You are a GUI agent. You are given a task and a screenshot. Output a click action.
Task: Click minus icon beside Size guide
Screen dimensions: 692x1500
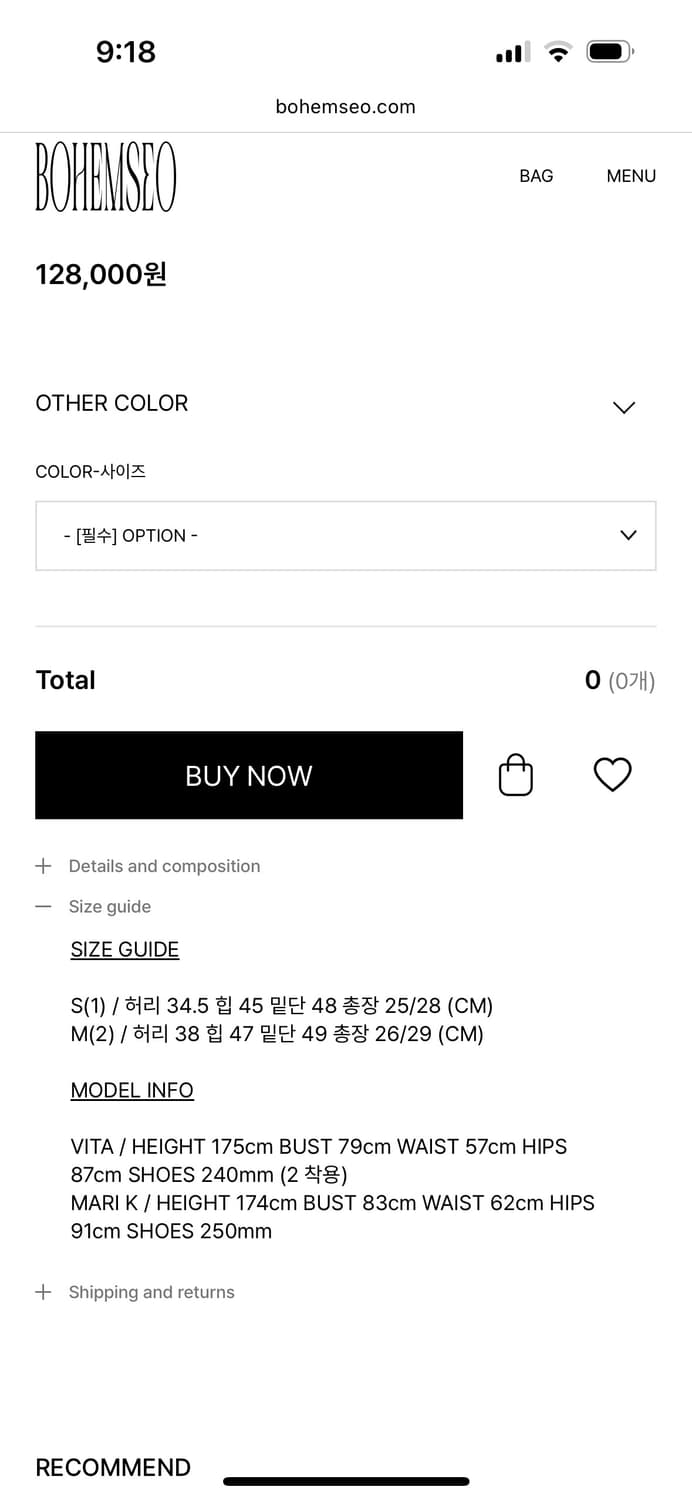43,907
